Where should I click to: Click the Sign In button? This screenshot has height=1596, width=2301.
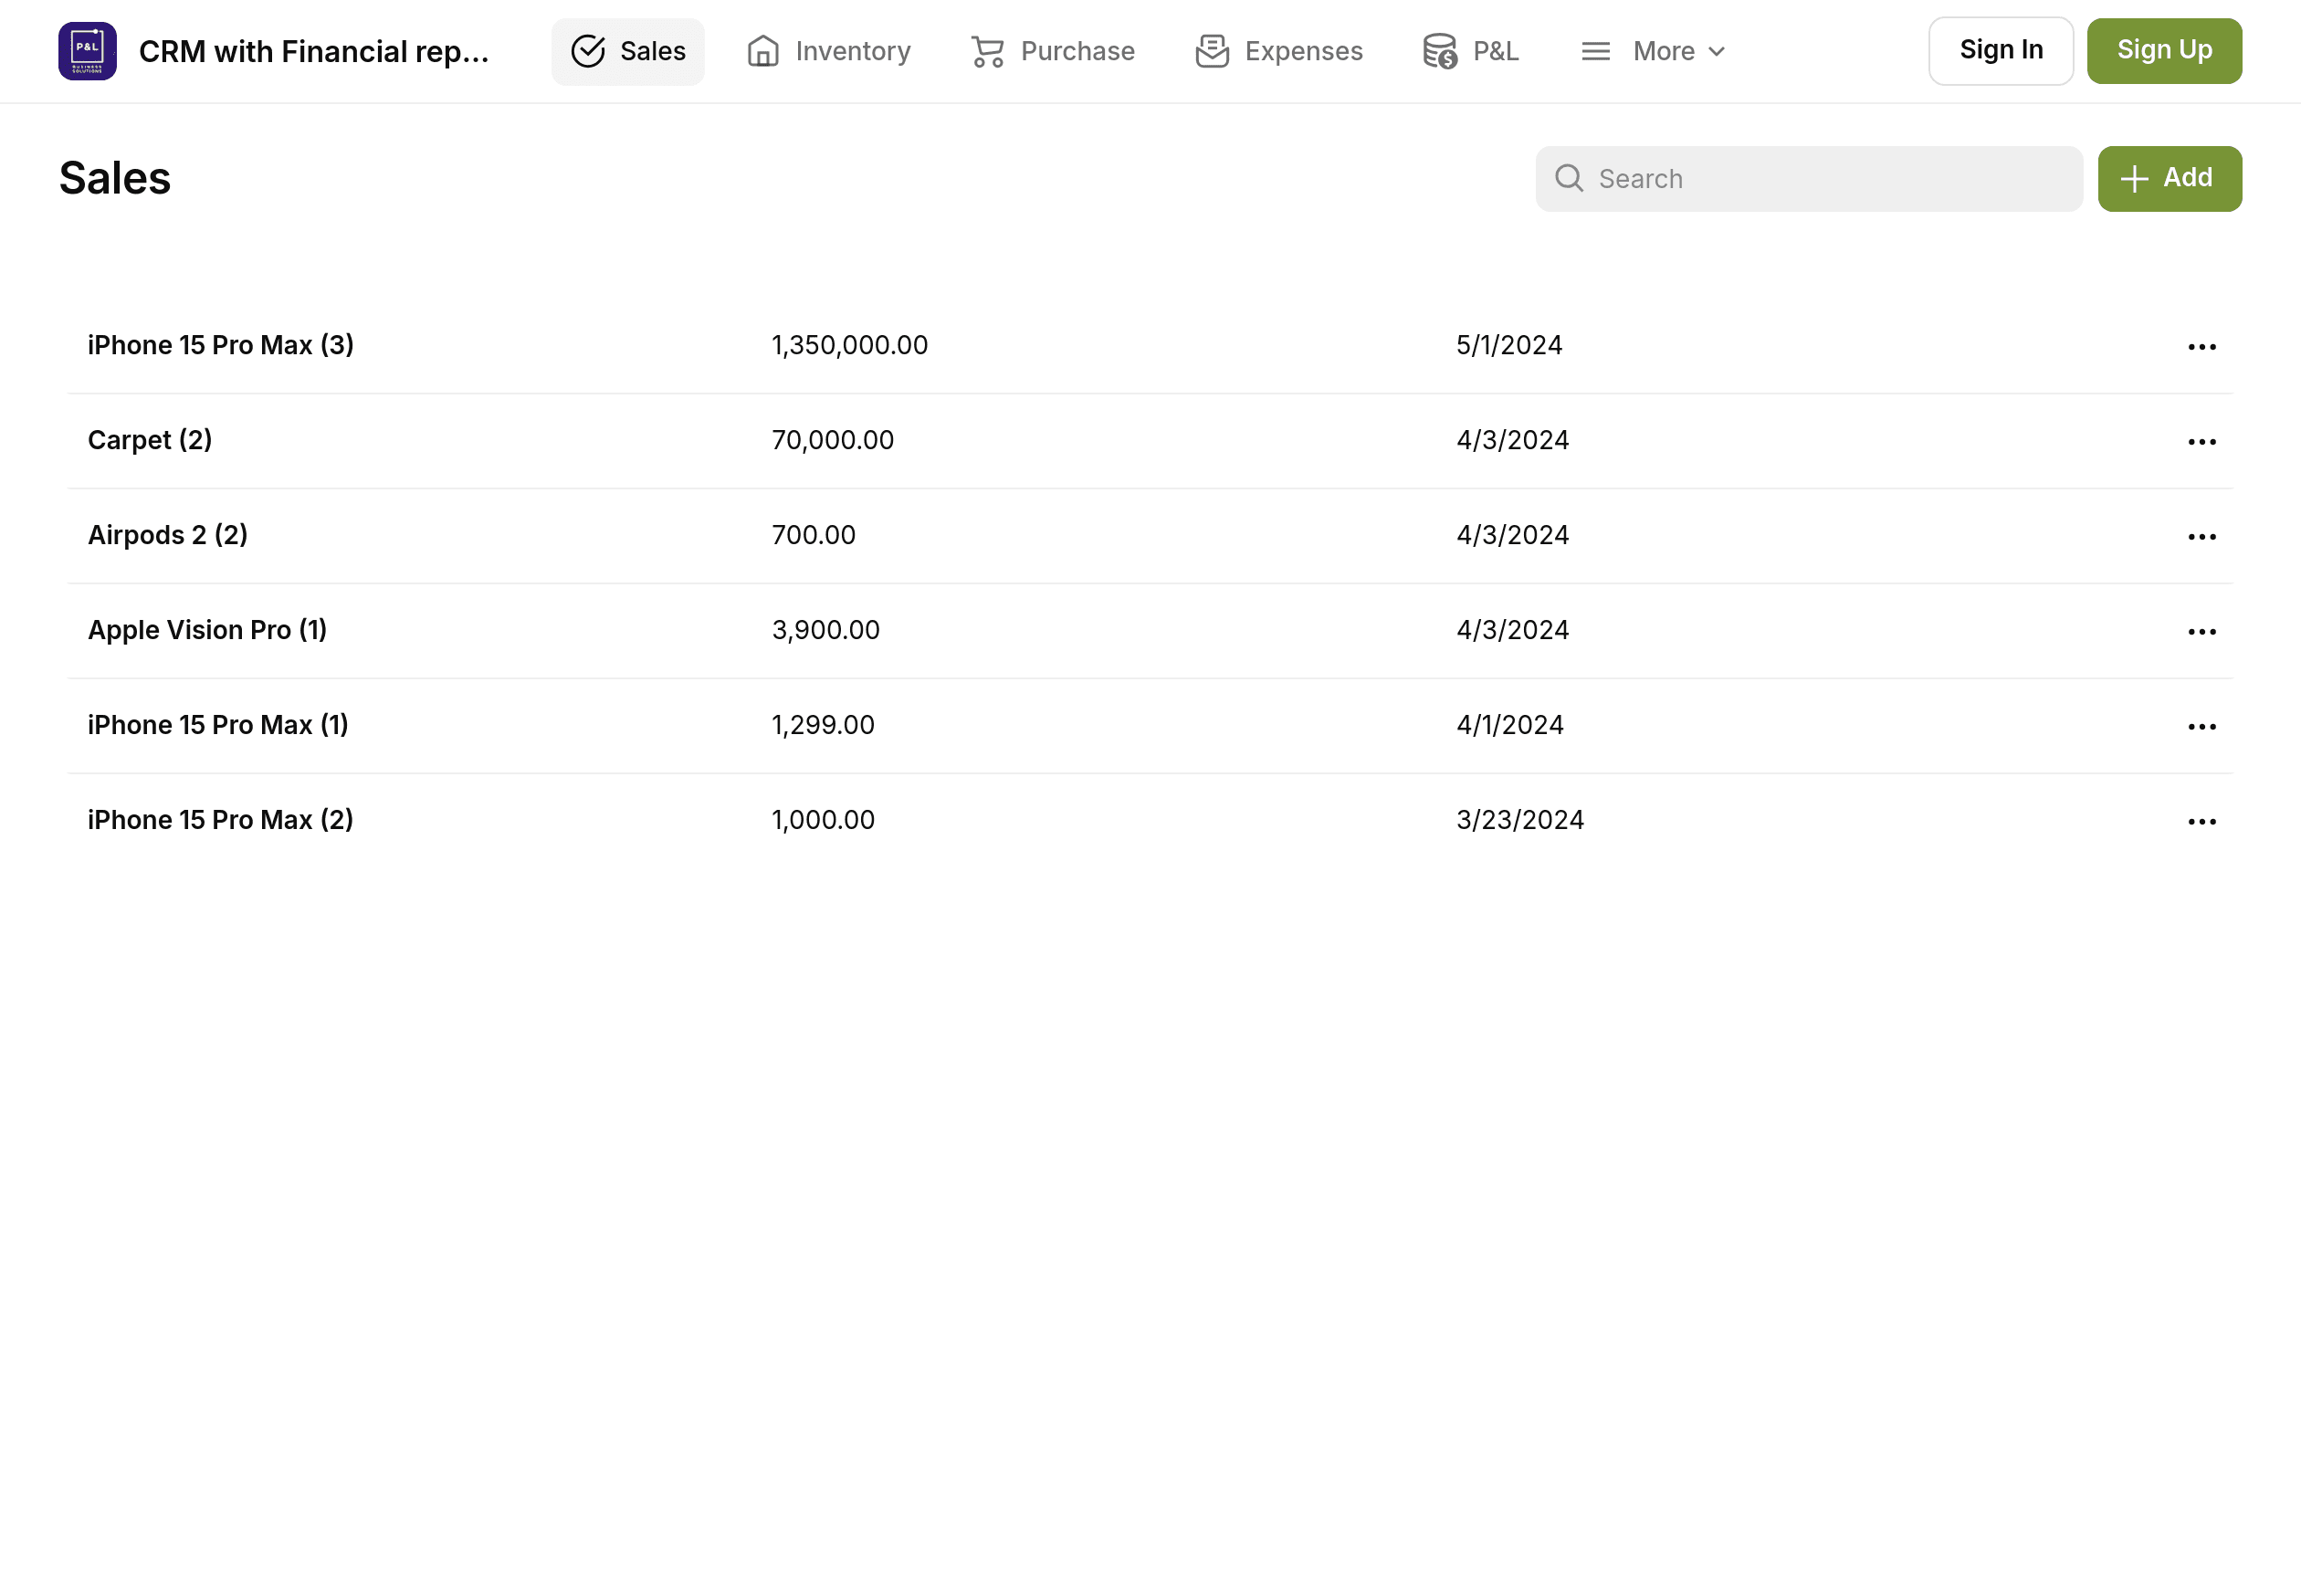(2001, 51)
